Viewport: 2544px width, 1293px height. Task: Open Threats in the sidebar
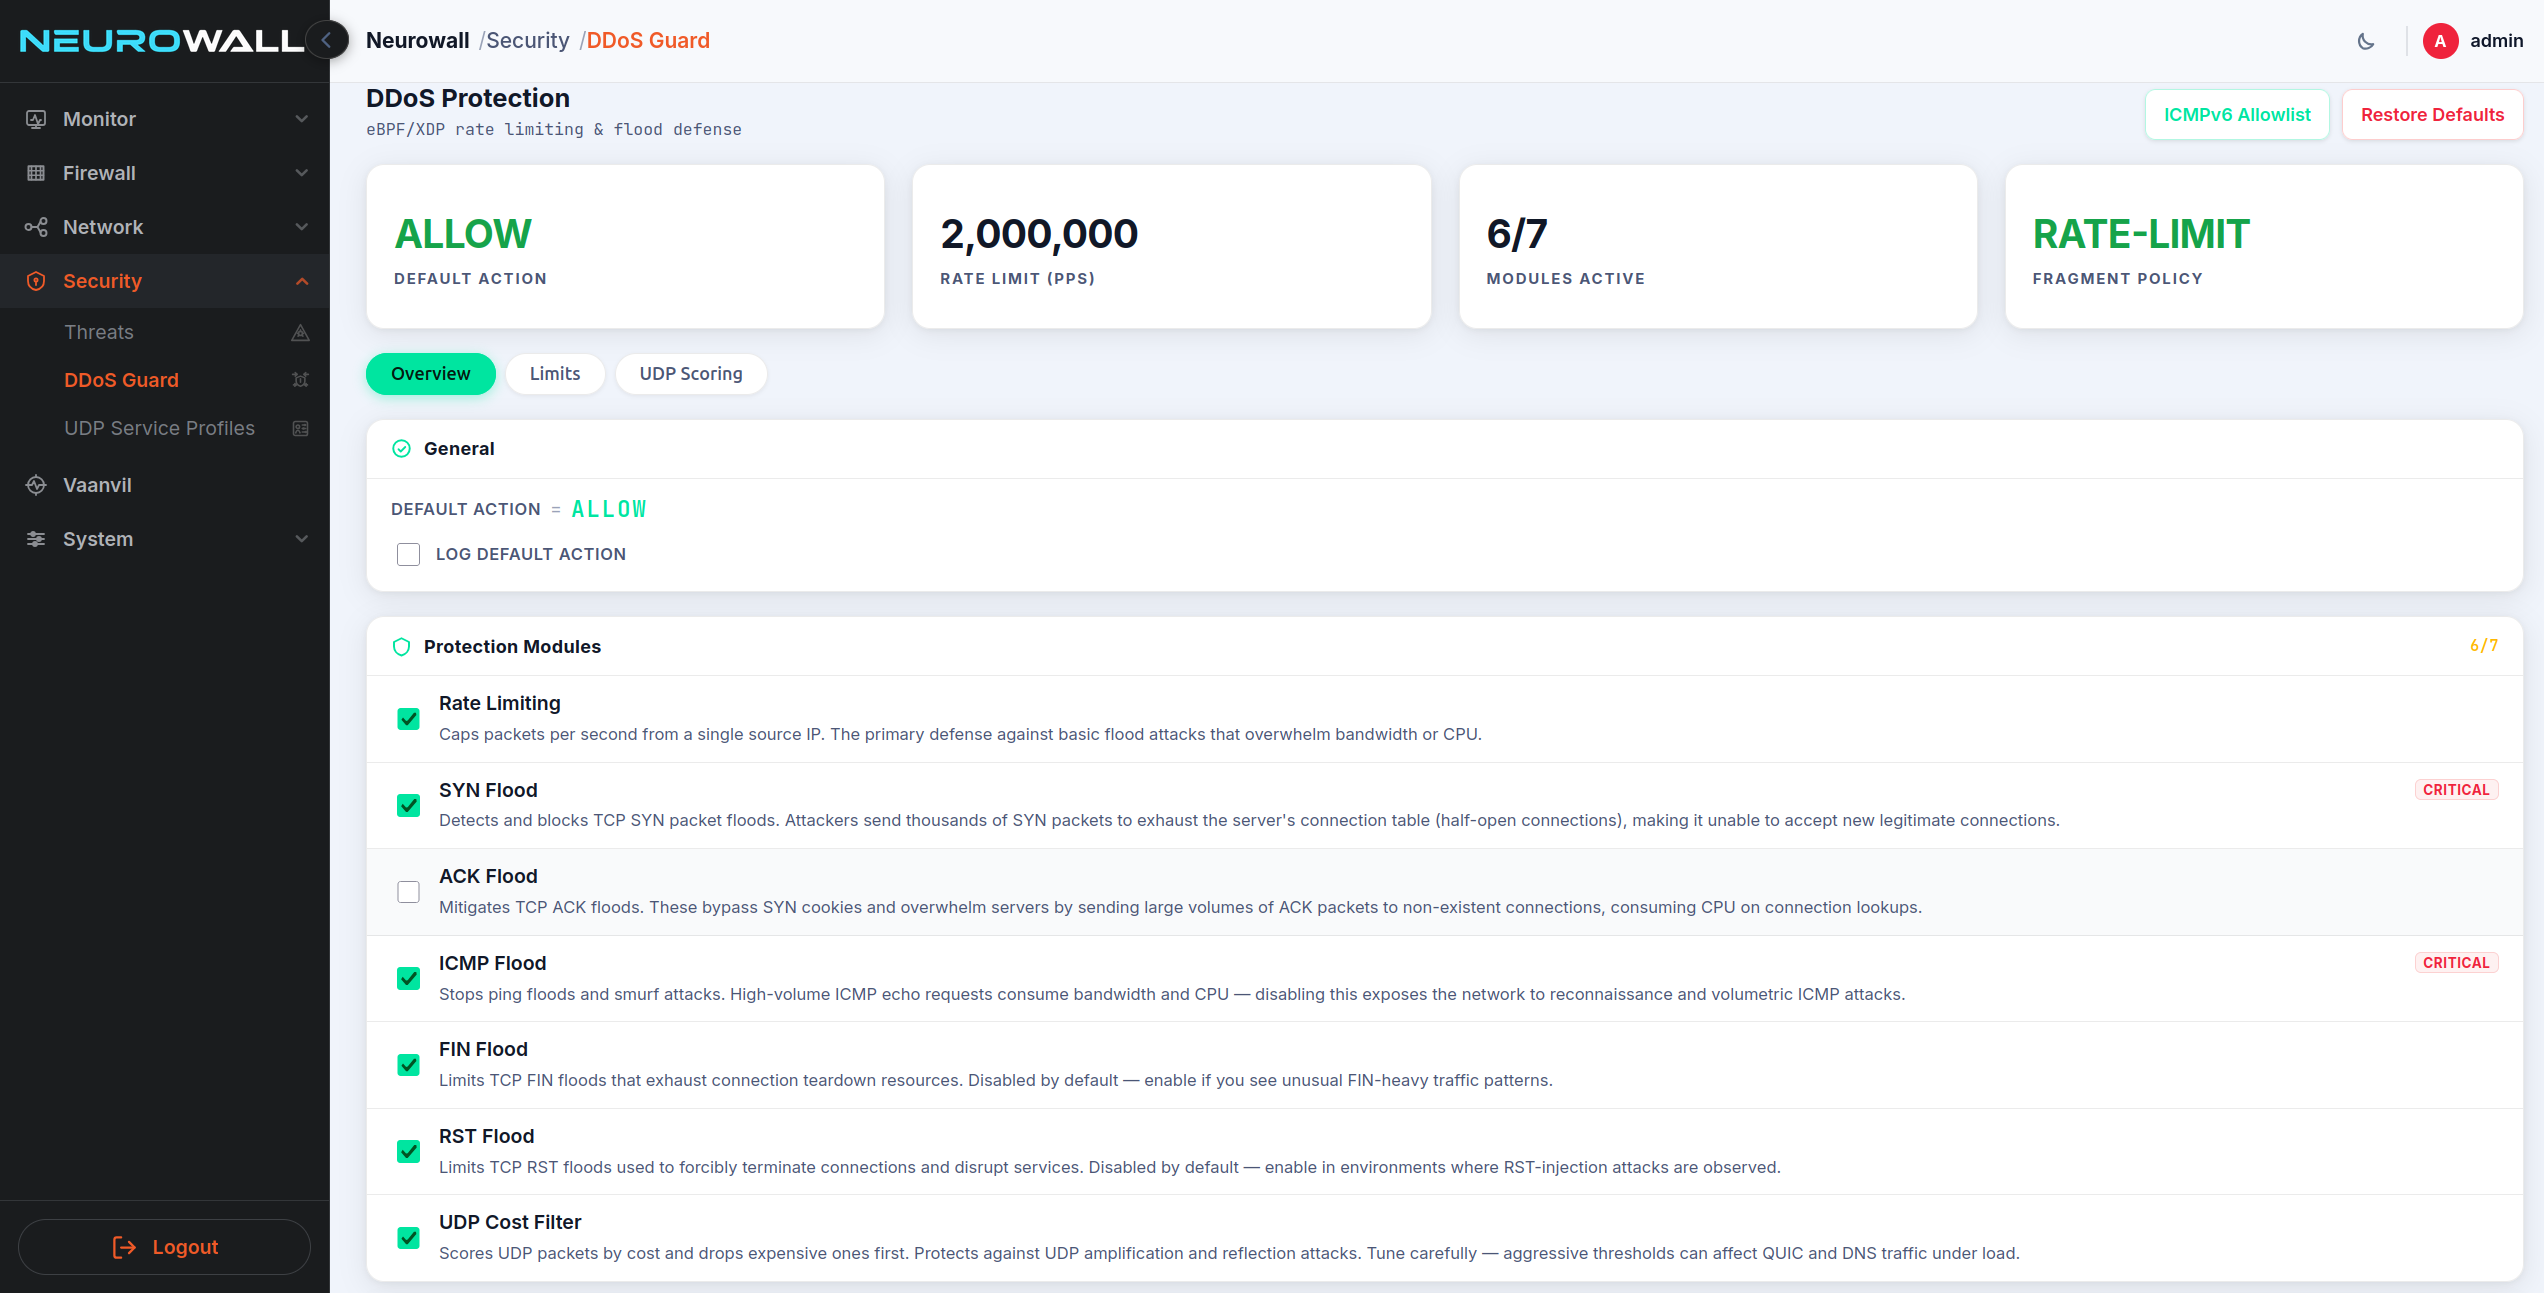tap(165, 332)
